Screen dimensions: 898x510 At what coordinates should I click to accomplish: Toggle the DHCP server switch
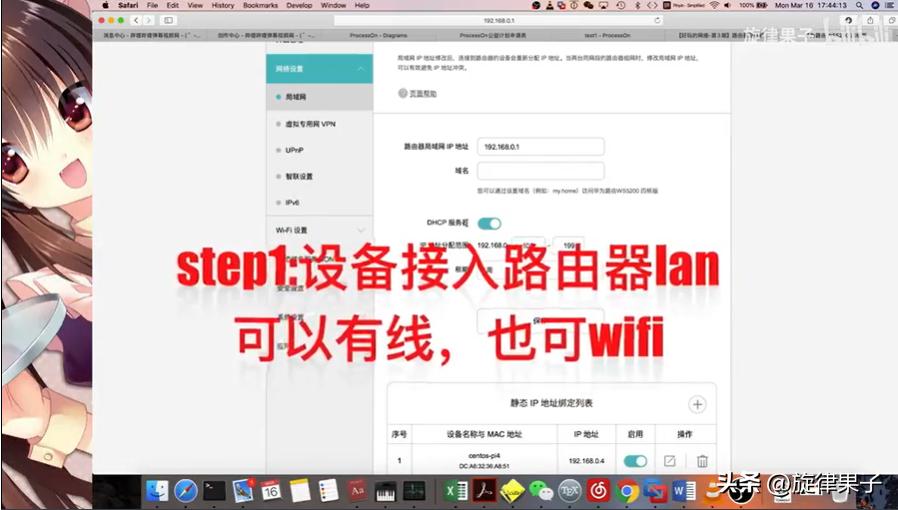[x=489, y=223]
